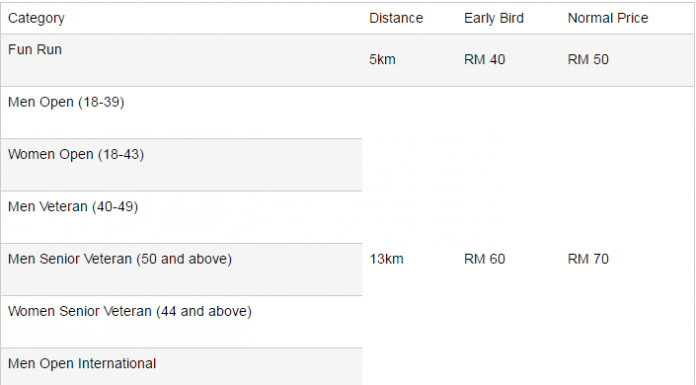Click the Distance column header
696x385 pixels.
(x=396, y=18)
